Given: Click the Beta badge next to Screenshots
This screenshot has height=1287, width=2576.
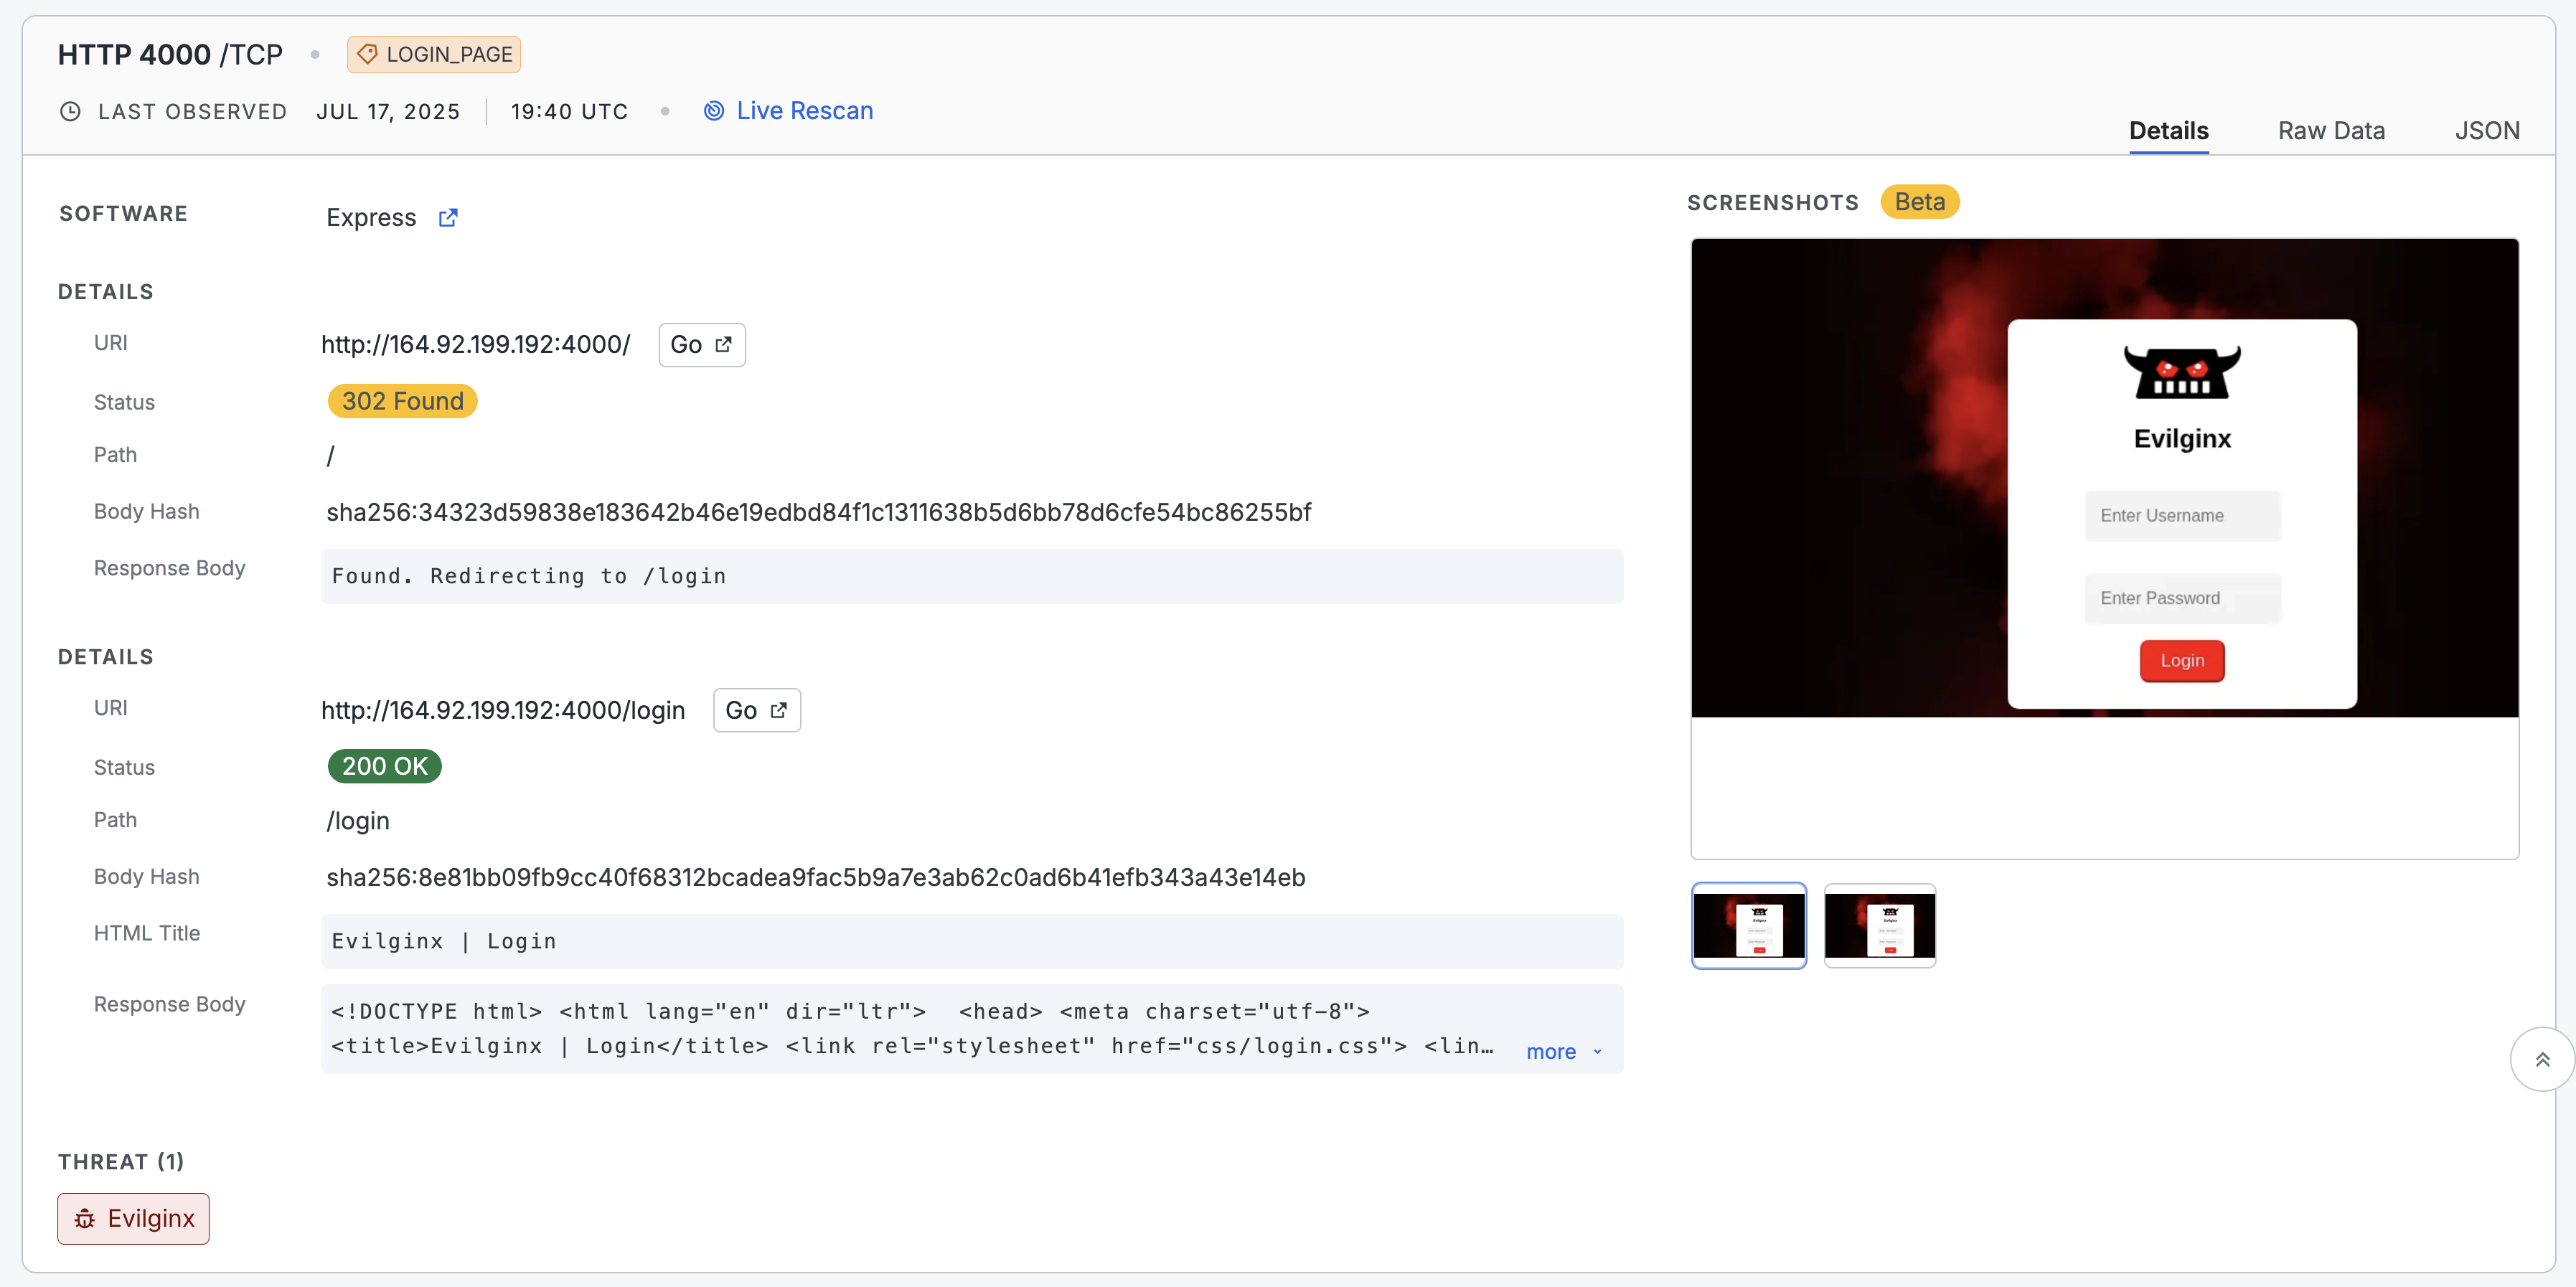Looking at the screenshot, I should pyautogui.click(x=1920, y=202).
